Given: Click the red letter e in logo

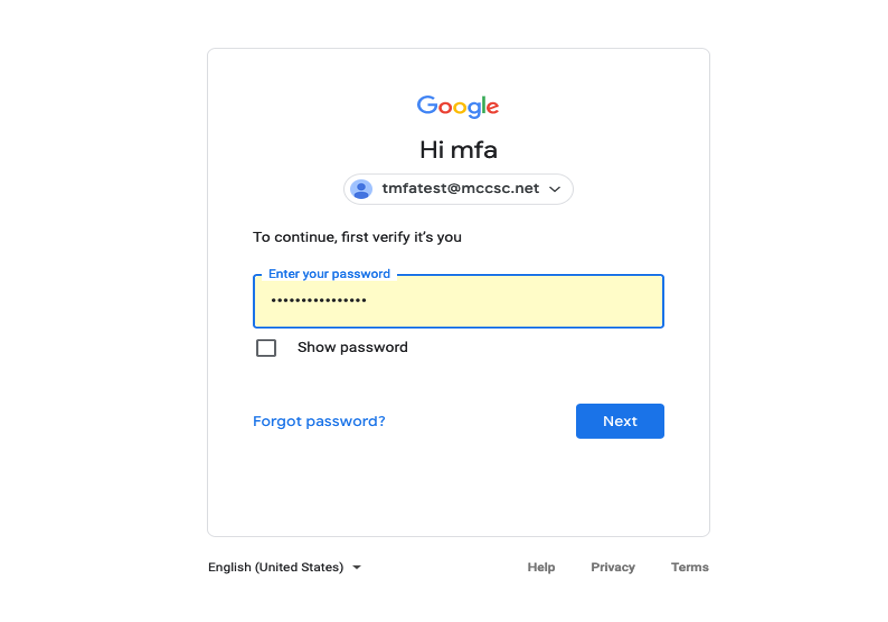Looking at the screenshot, I should coord(492,107).
